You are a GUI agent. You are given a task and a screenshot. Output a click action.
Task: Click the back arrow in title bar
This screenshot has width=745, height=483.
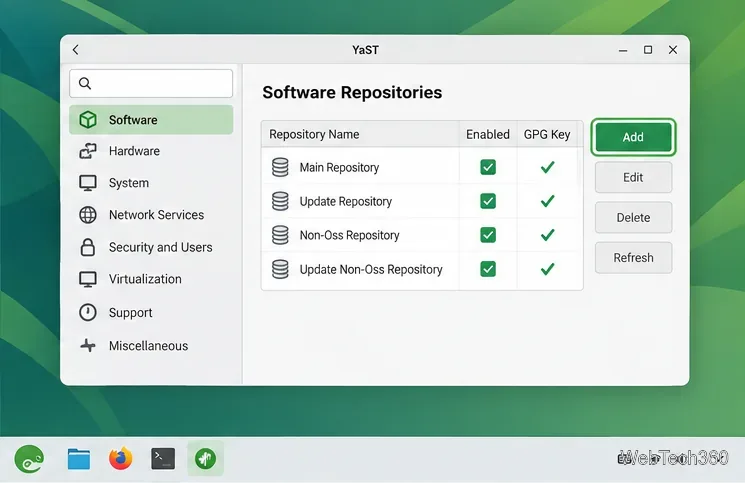click(76, 49)
